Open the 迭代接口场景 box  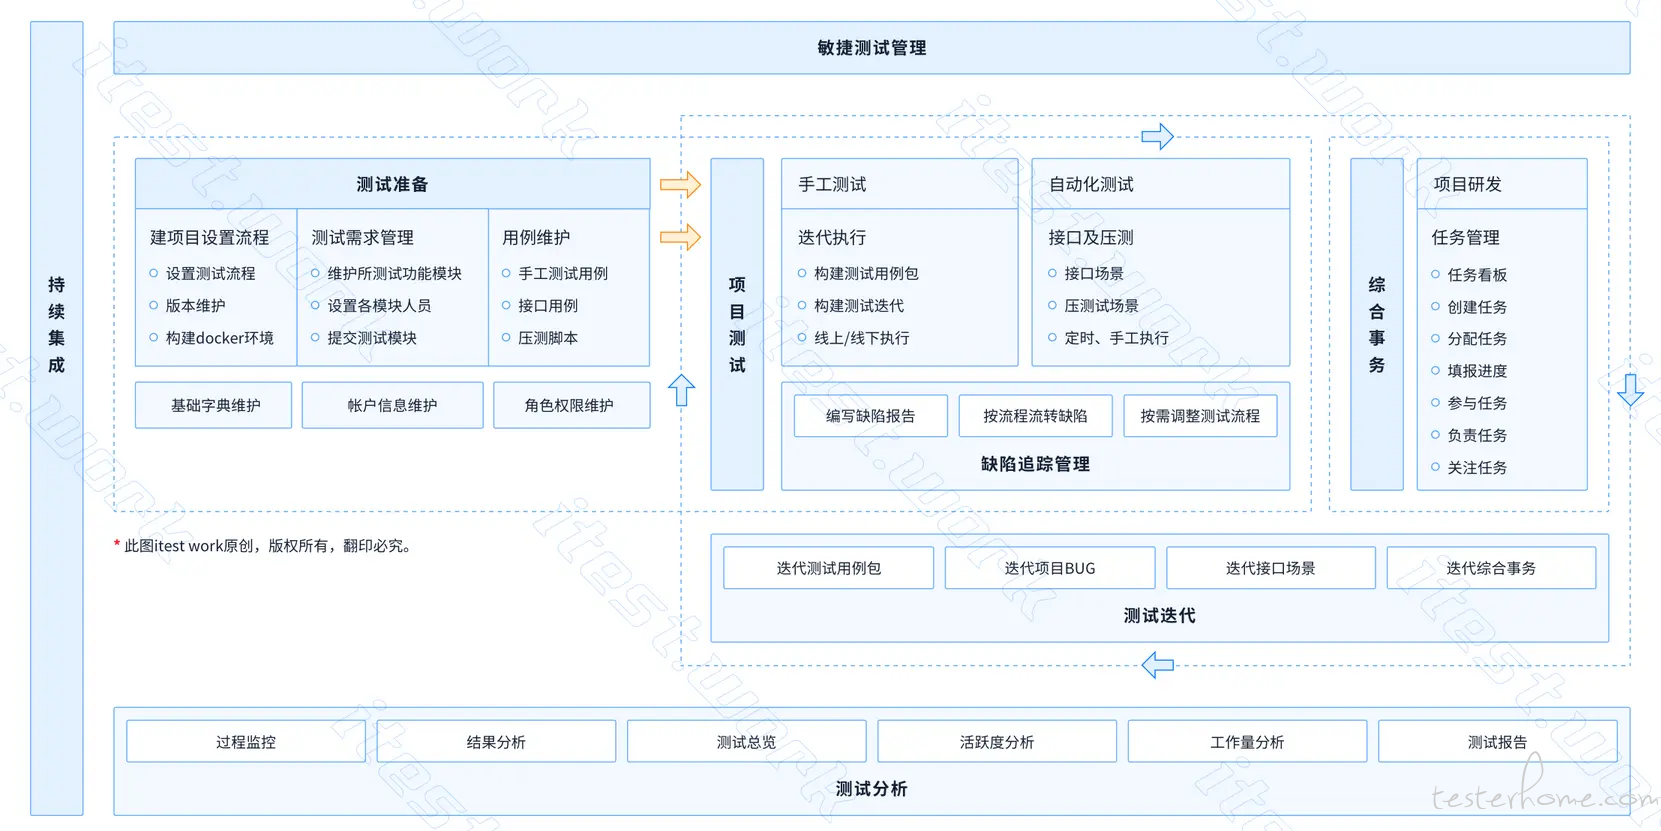(x=1271, y=568)
